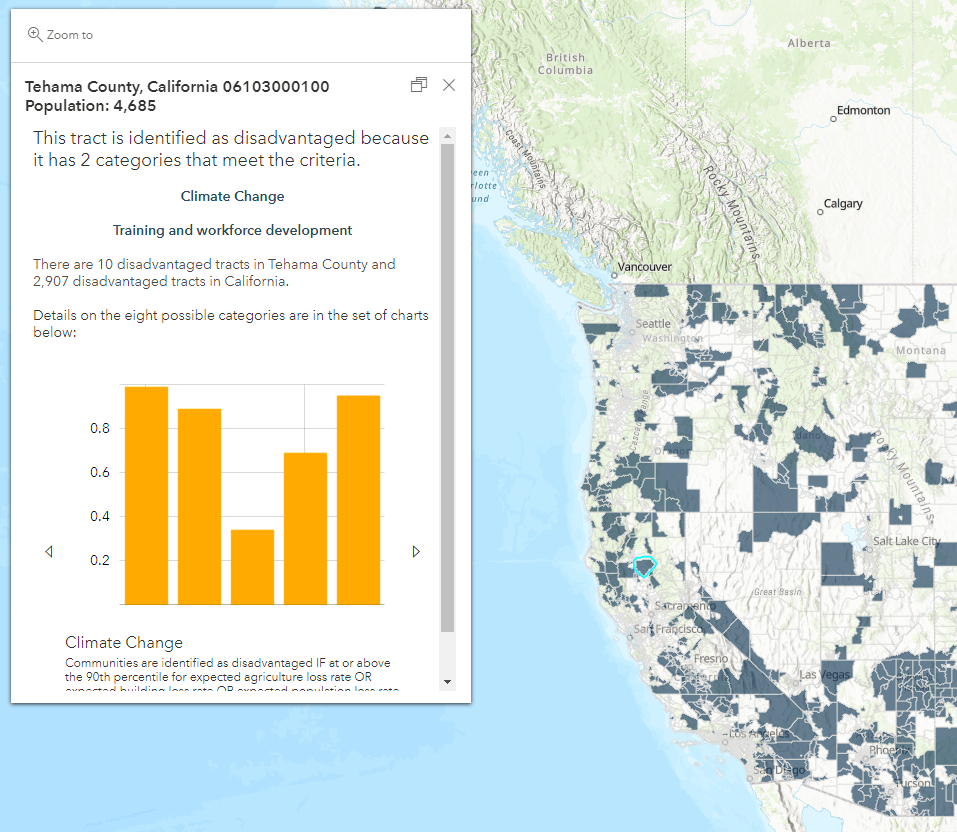The image size is (957, 832).
Task: Click the Zoom to link
Action: click(x=68, y=34)
